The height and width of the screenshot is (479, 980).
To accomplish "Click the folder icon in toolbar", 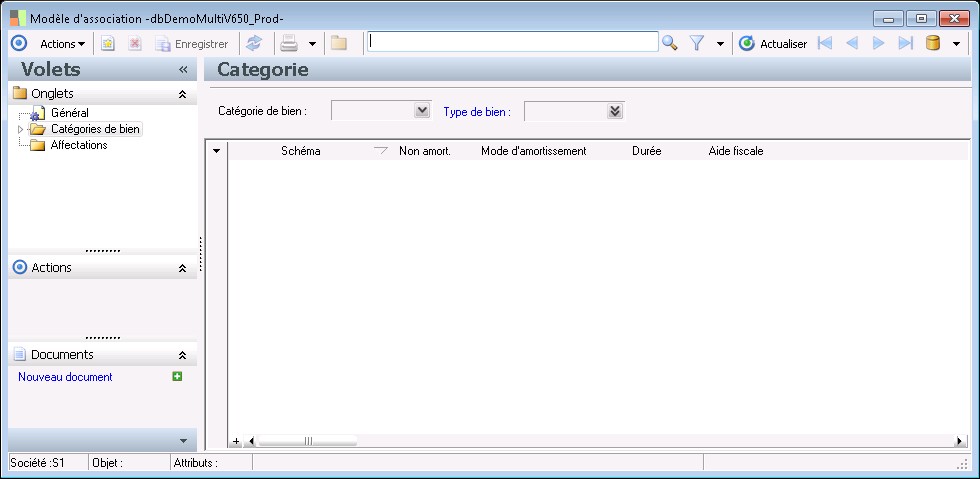I will click(x=339, y=43).
